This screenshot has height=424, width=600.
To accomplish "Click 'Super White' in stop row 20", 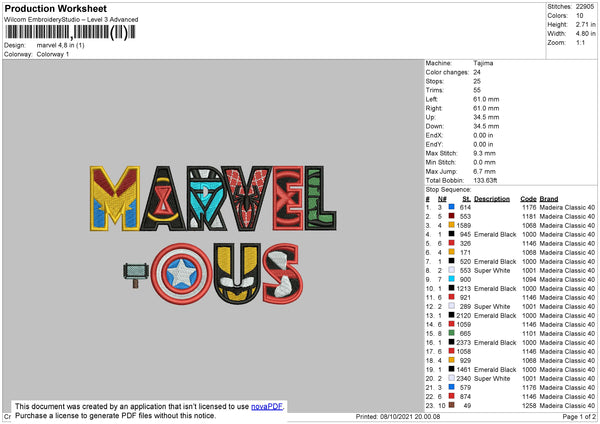I will (492, 378).
